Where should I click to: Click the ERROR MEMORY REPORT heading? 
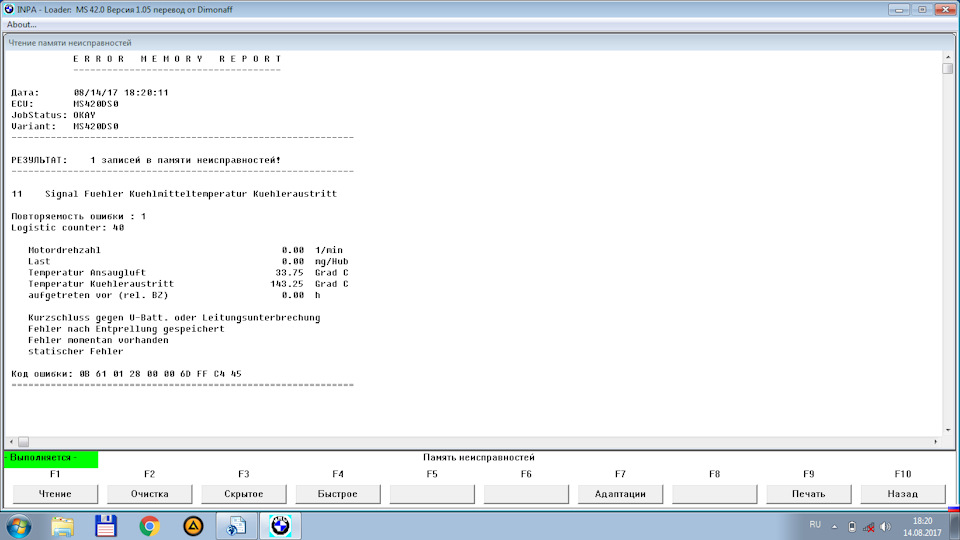[178, 59]
